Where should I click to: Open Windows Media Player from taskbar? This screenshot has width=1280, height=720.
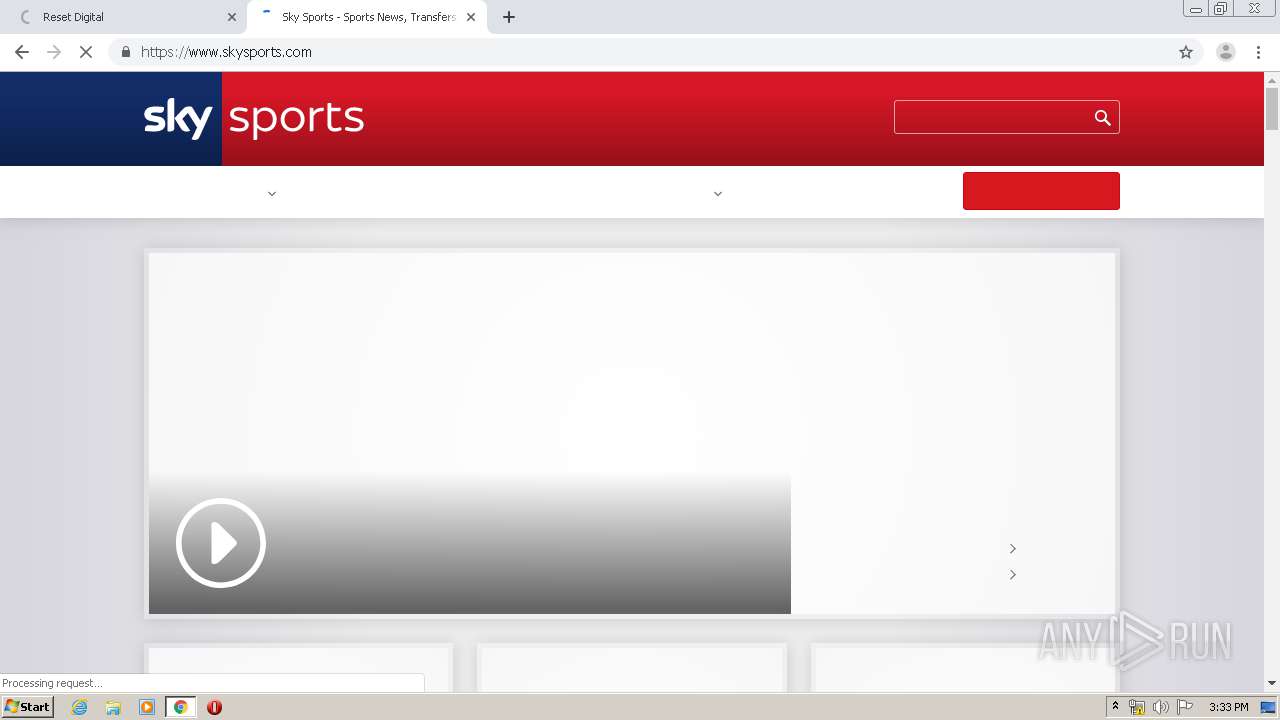147,707
